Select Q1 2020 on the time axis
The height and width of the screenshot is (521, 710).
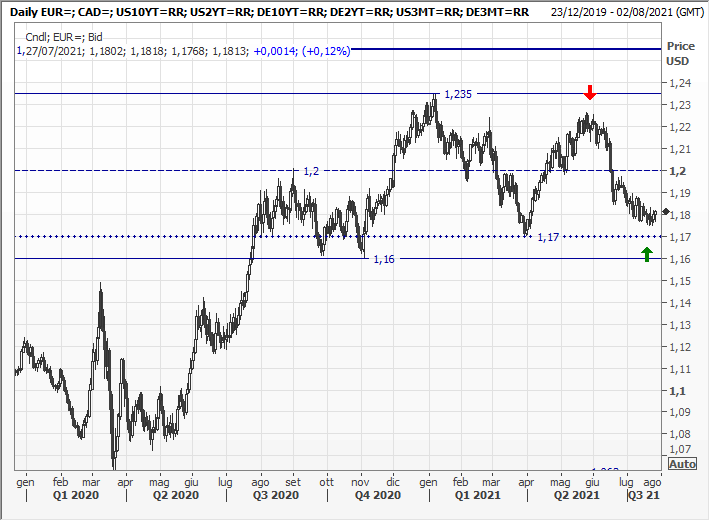(78, 495)
